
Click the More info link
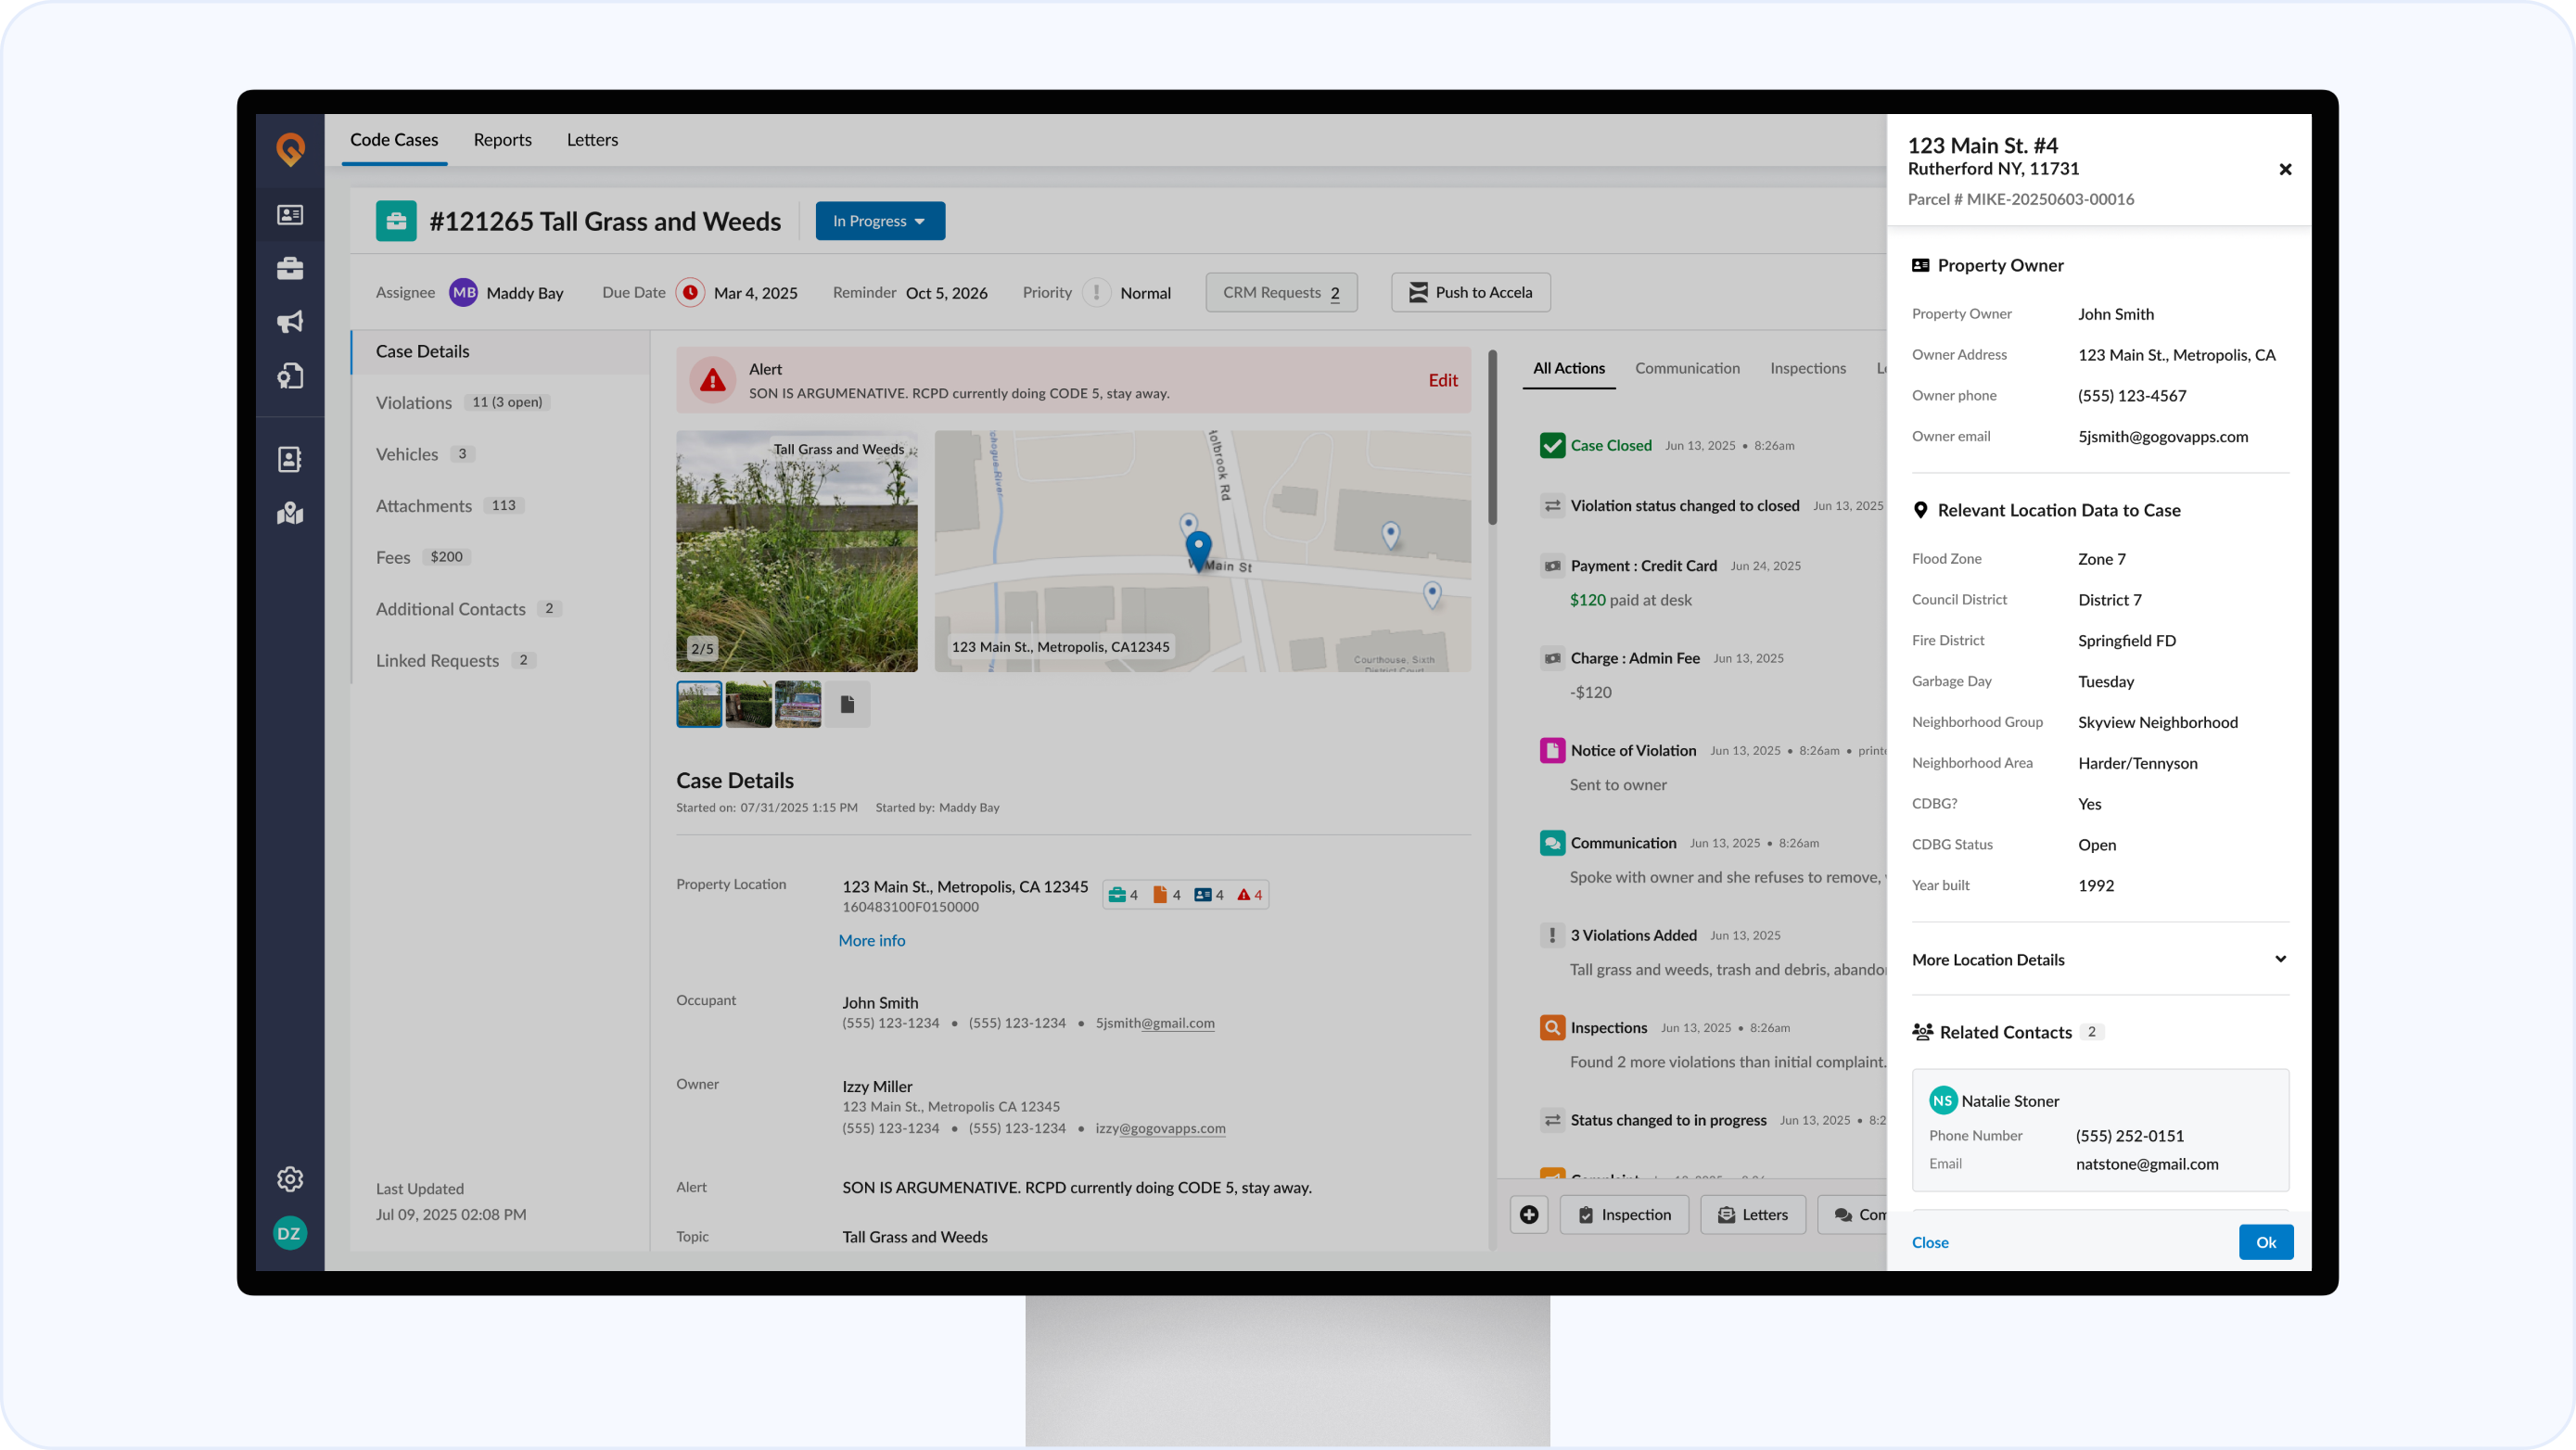click(871, 940)
